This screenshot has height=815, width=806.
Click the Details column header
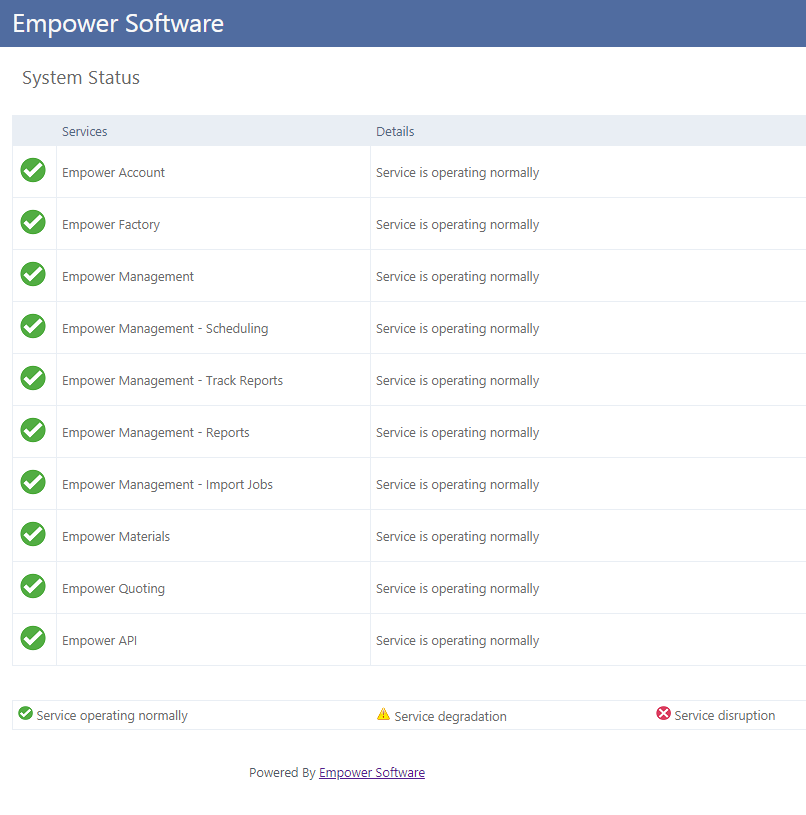(x=395, y=131)
